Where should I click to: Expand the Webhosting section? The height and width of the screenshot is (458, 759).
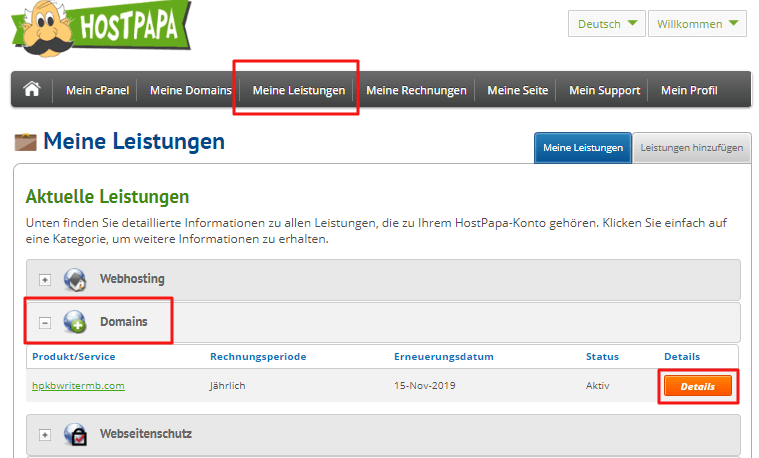(x=45, y=280)
